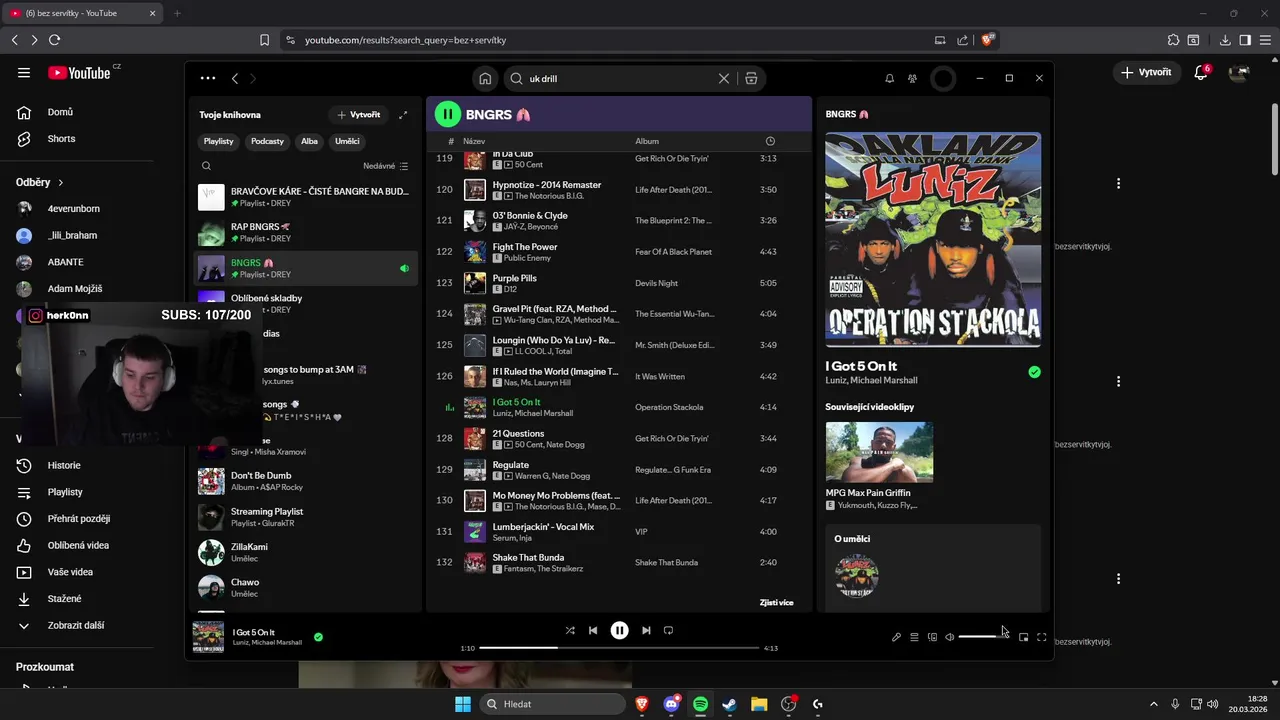The width and height of the screenshot is (1280, 720).
Task: Skip to previous track
Action: 593,630
